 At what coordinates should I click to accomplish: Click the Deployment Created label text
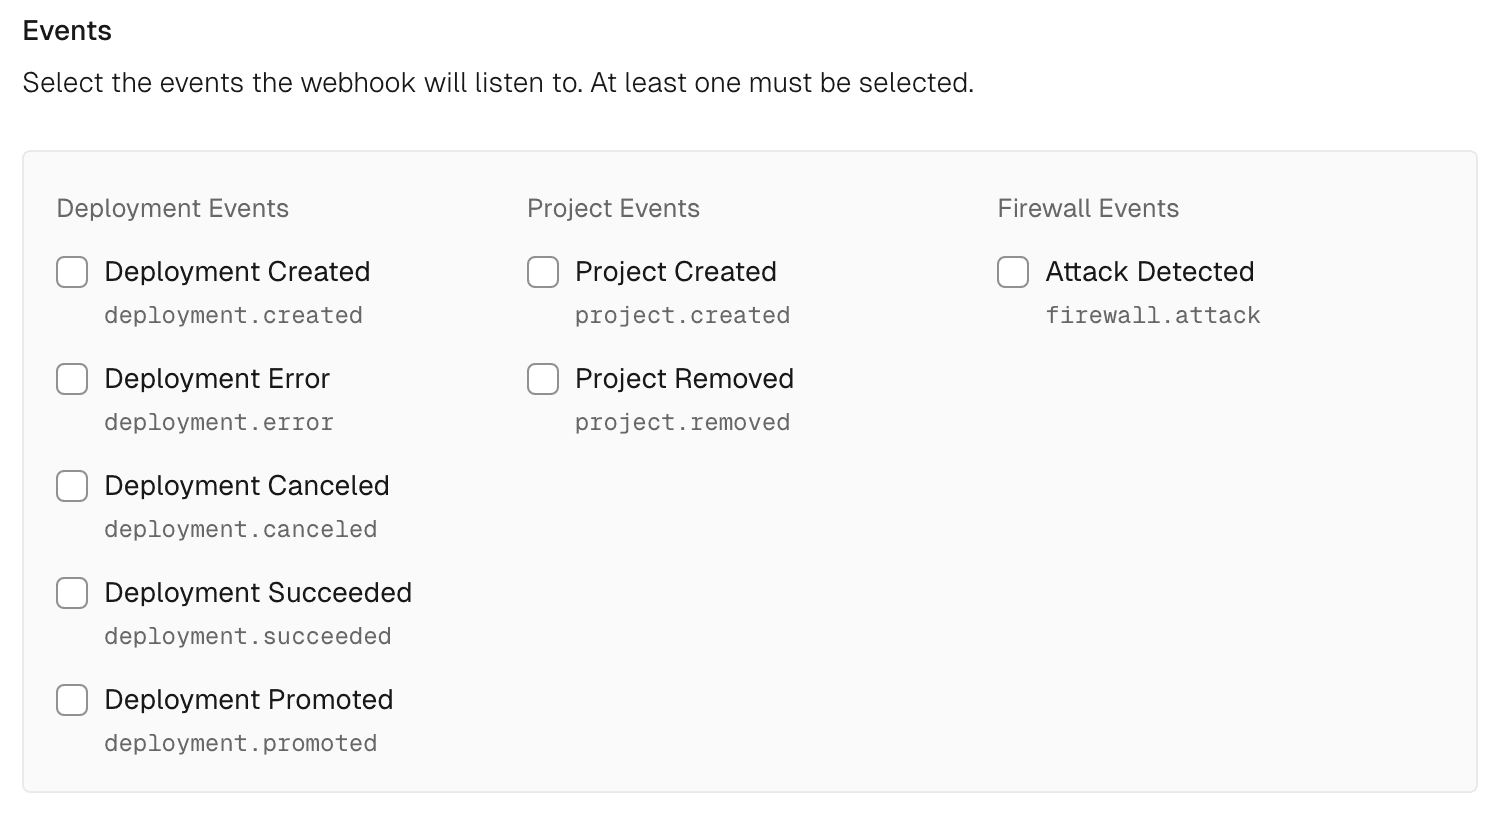(237, 271)
